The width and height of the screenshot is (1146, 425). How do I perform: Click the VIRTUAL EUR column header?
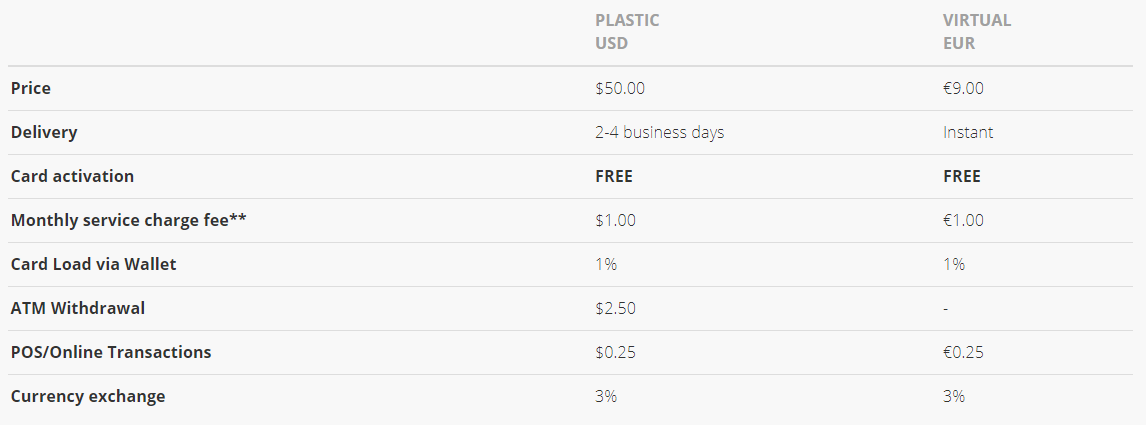pyautogui.click(x=976, y=31)
